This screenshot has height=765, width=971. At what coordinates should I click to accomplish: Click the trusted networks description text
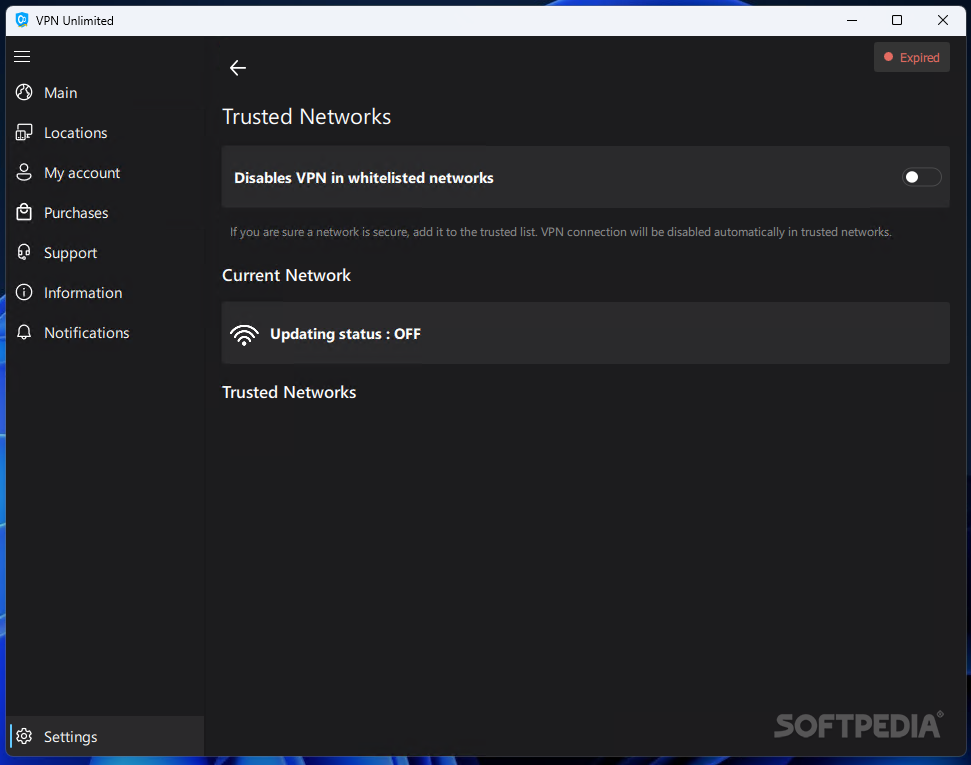tap(560, 232)
